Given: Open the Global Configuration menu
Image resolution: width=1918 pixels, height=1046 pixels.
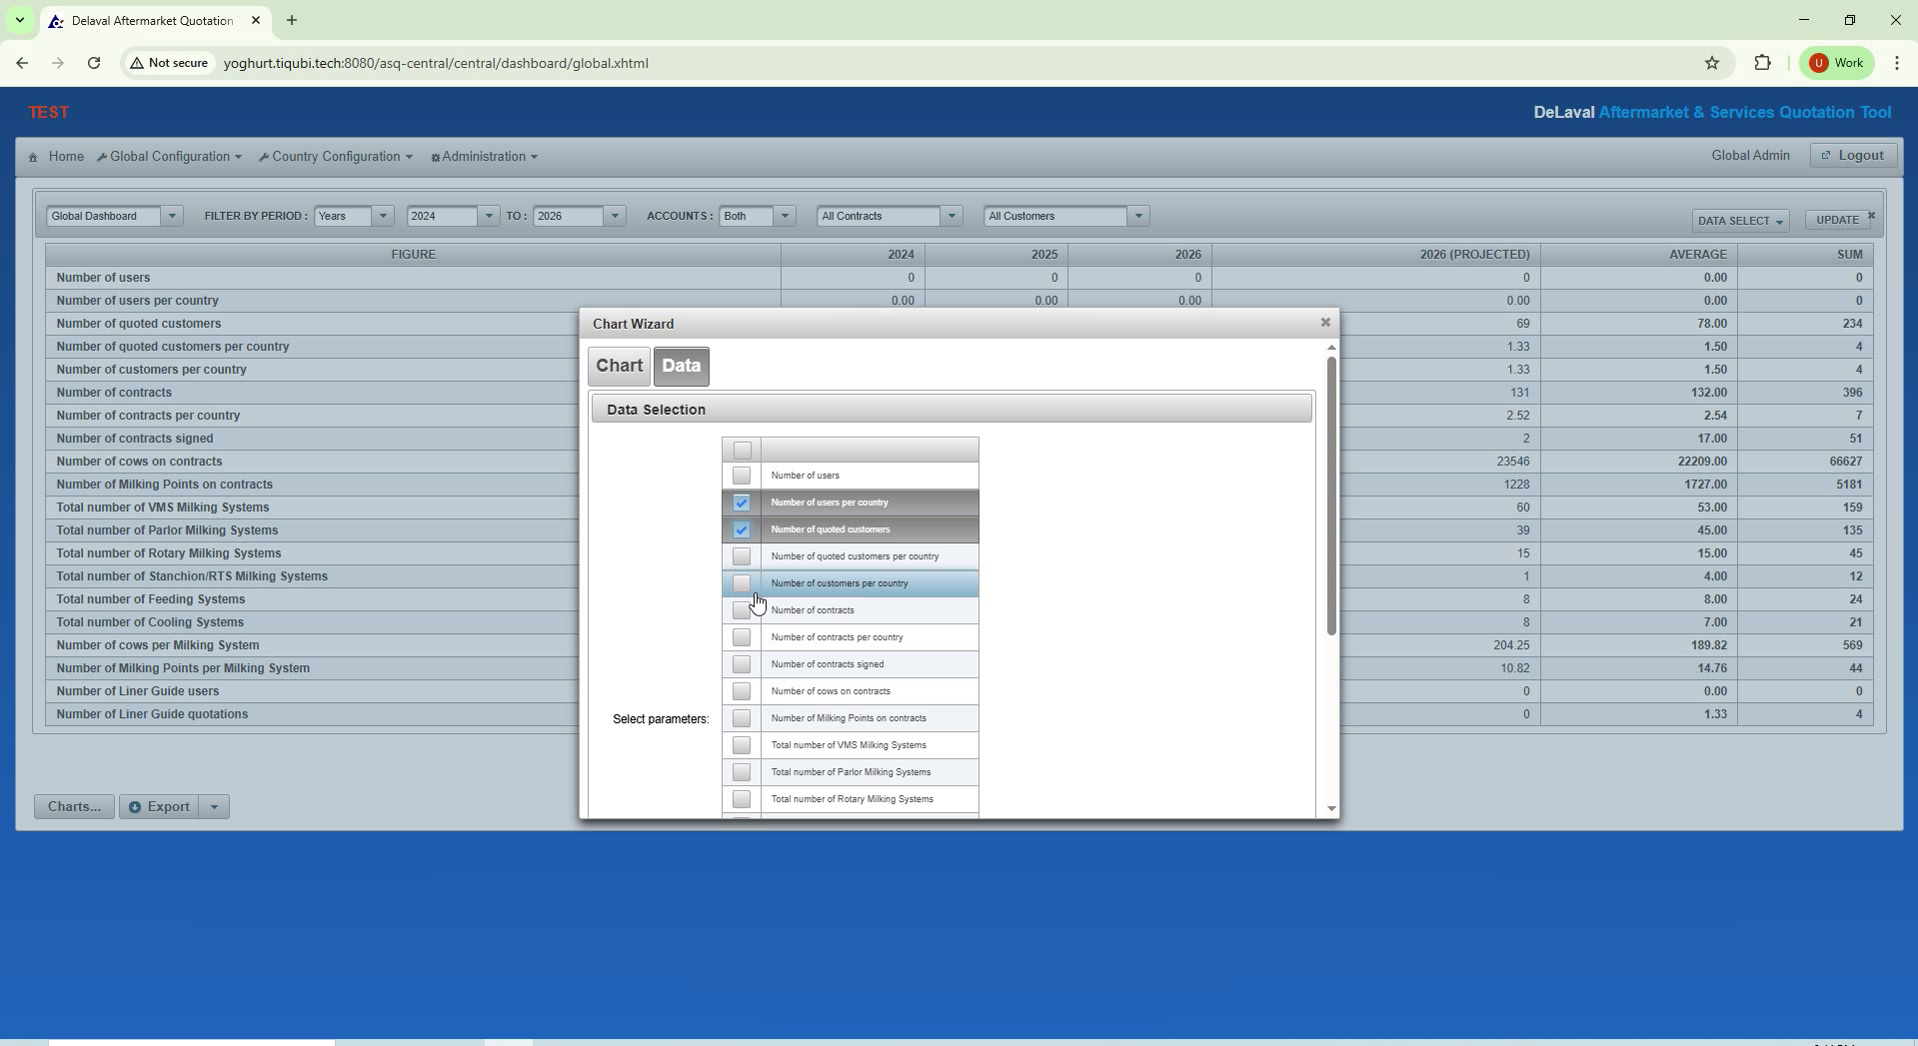Looking at the screenshot, I should [170, 157].
